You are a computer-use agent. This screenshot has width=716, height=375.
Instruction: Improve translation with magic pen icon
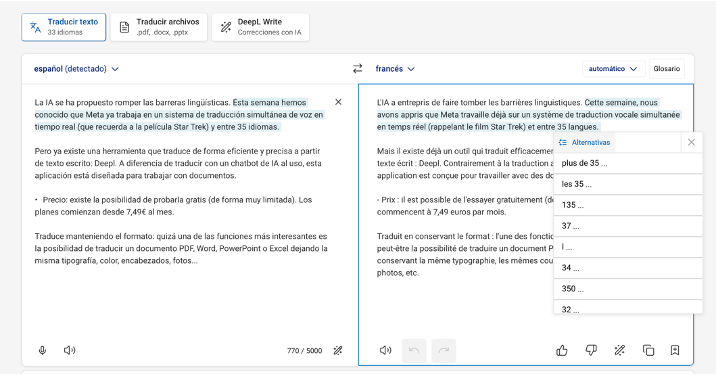point(620,350)
